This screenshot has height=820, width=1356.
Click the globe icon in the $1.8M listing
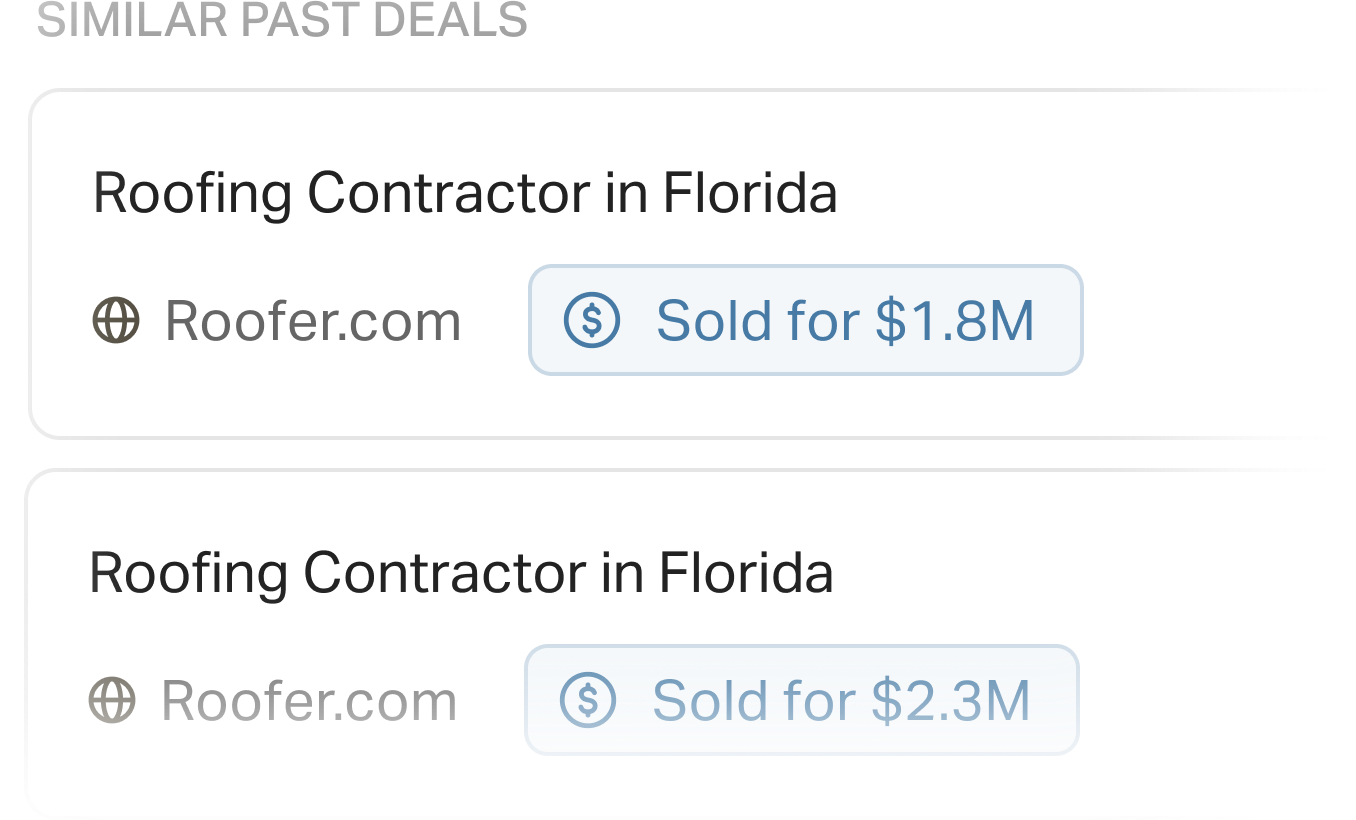pos(115,322)
